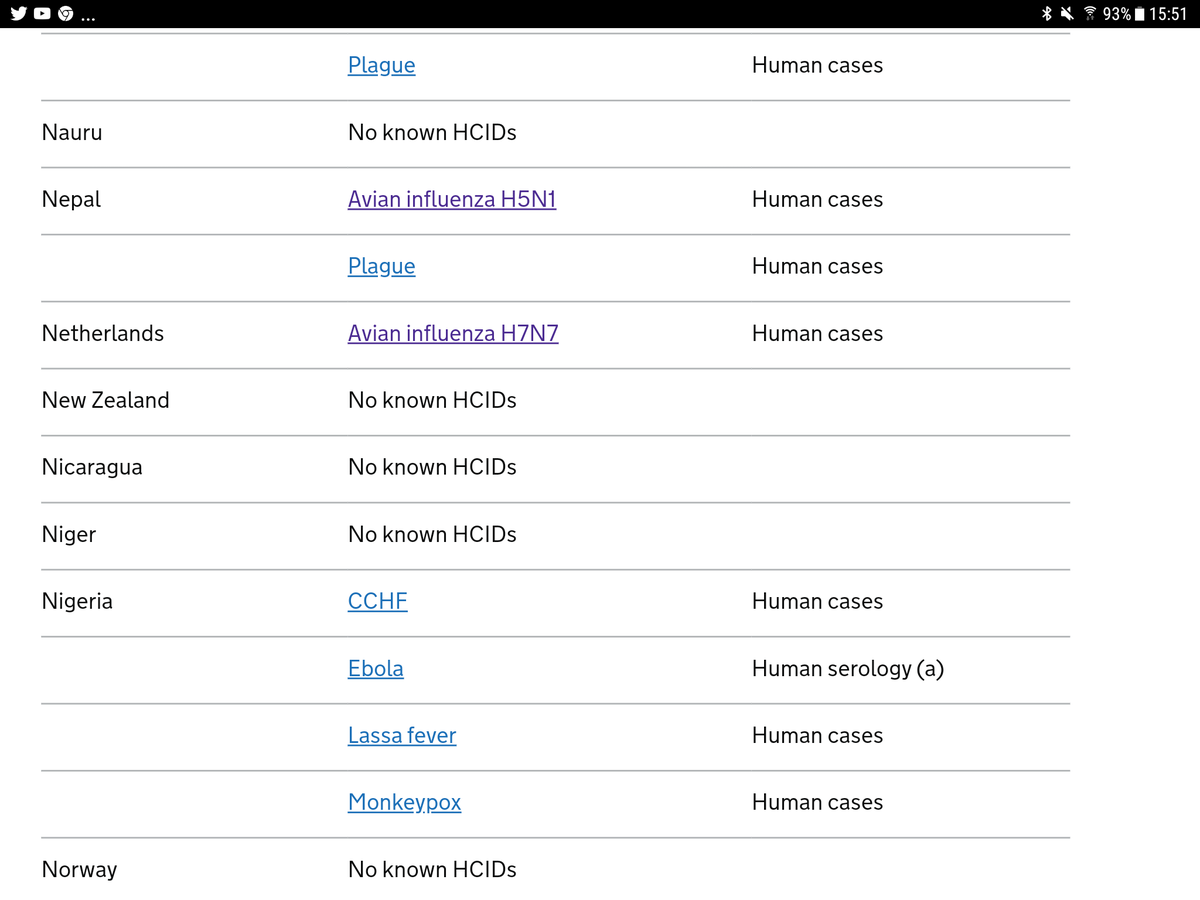Click 'Human cases' in topmost Plague row
Viewport: 1200px width, 900px height.
(x=817, y=65)
